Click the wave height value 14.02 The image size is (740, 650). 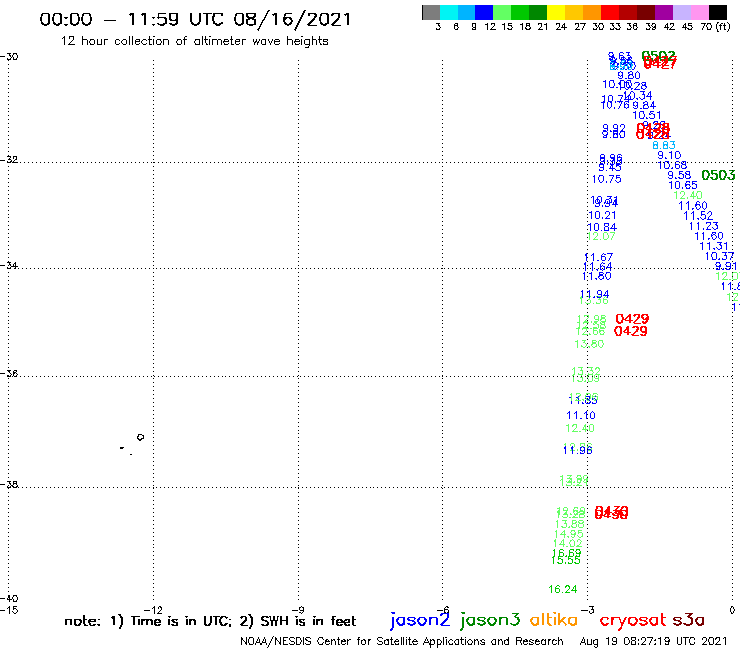click(x=567, y=543)
